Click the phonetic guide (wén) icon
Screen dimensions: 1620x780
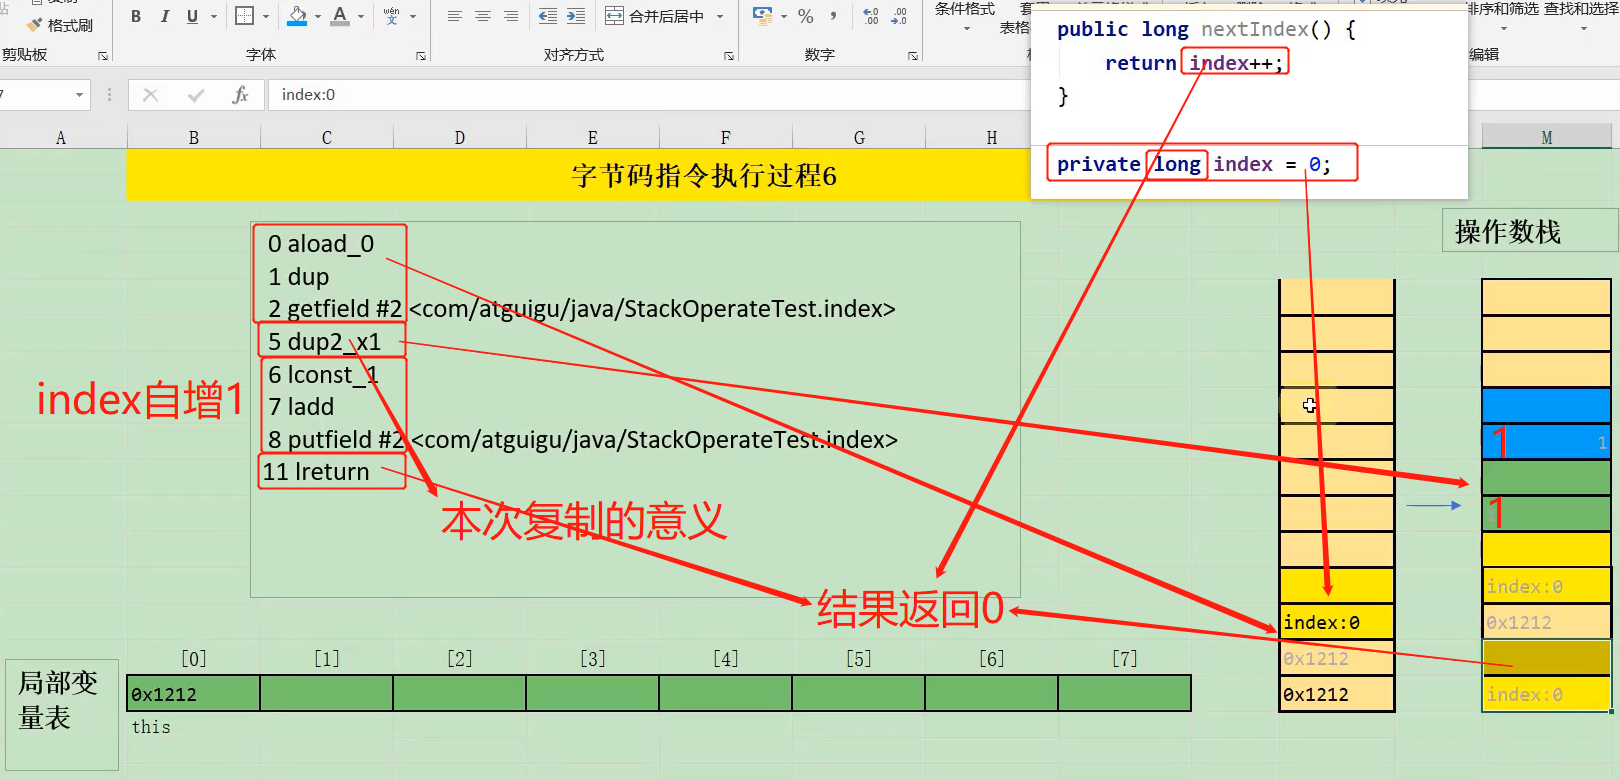(391, 16)
